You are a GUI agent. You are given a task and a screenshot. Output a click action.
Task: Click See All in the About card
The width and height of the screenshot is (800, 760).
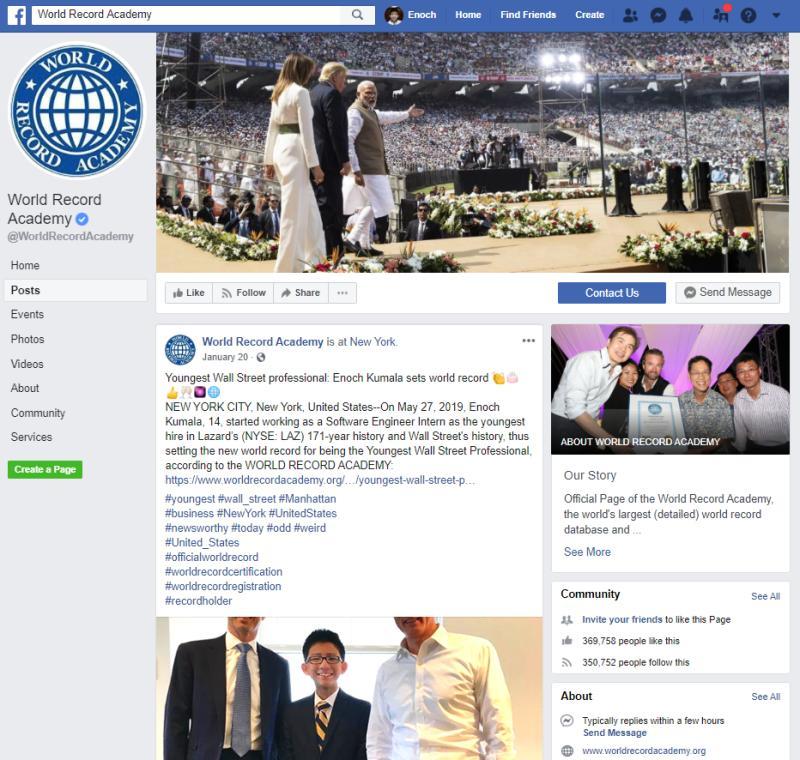click(765, 697)
